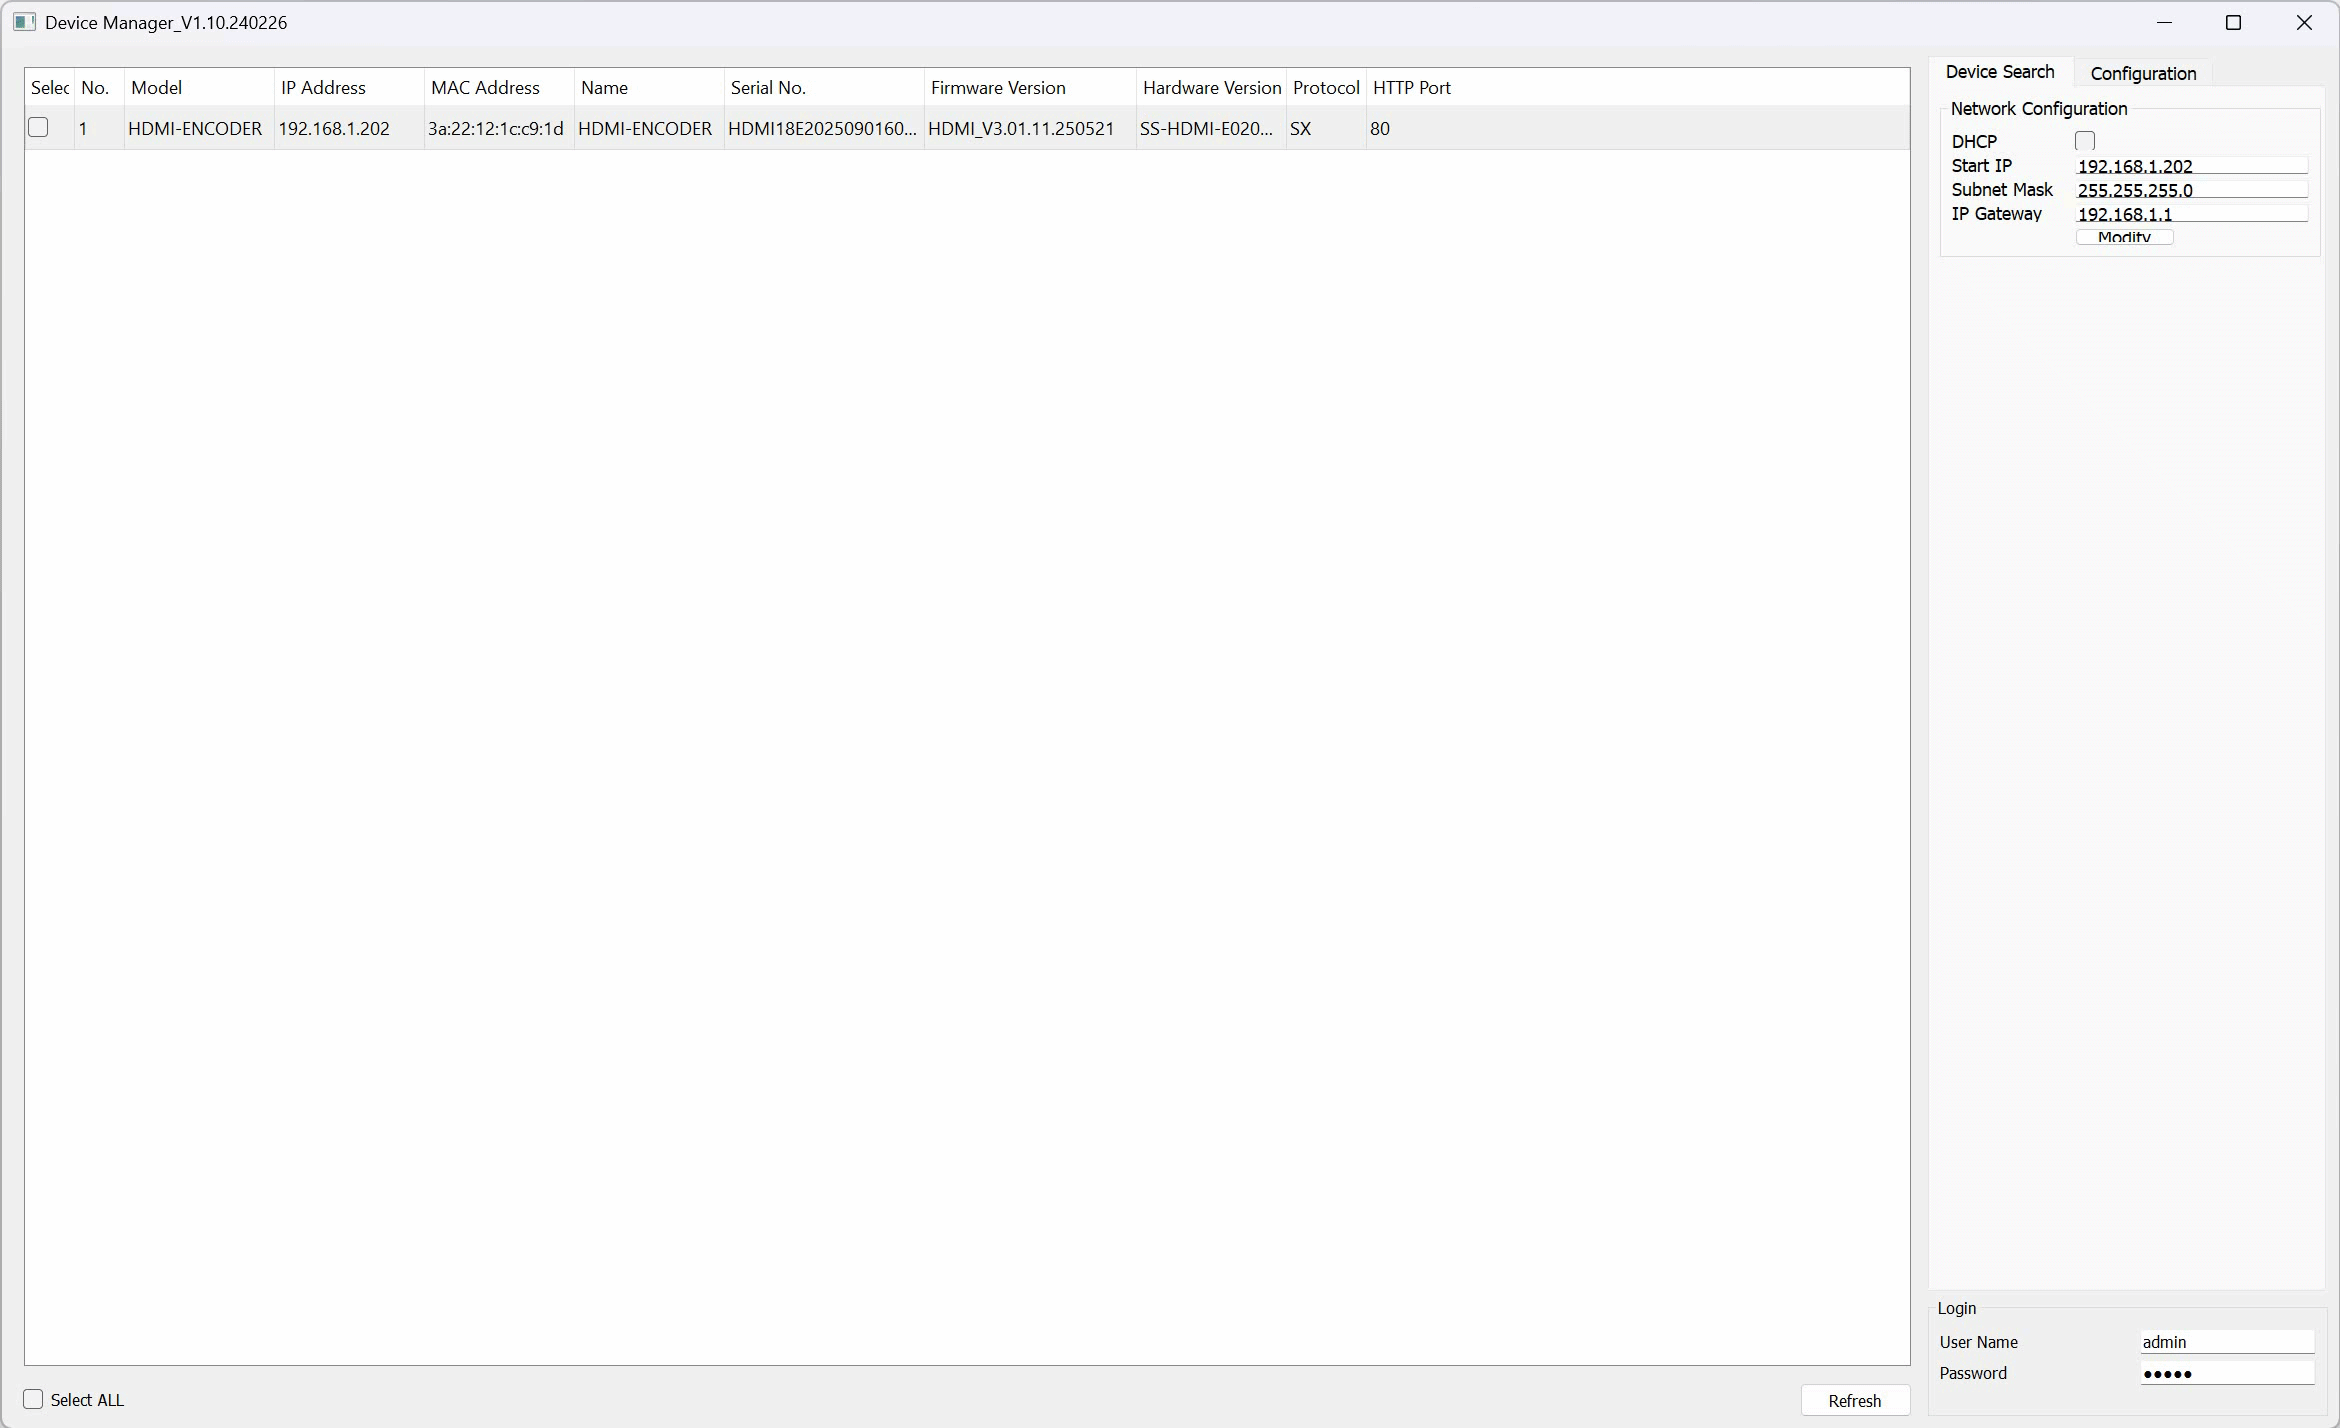Close the Device Manager window

[2304, 22]
